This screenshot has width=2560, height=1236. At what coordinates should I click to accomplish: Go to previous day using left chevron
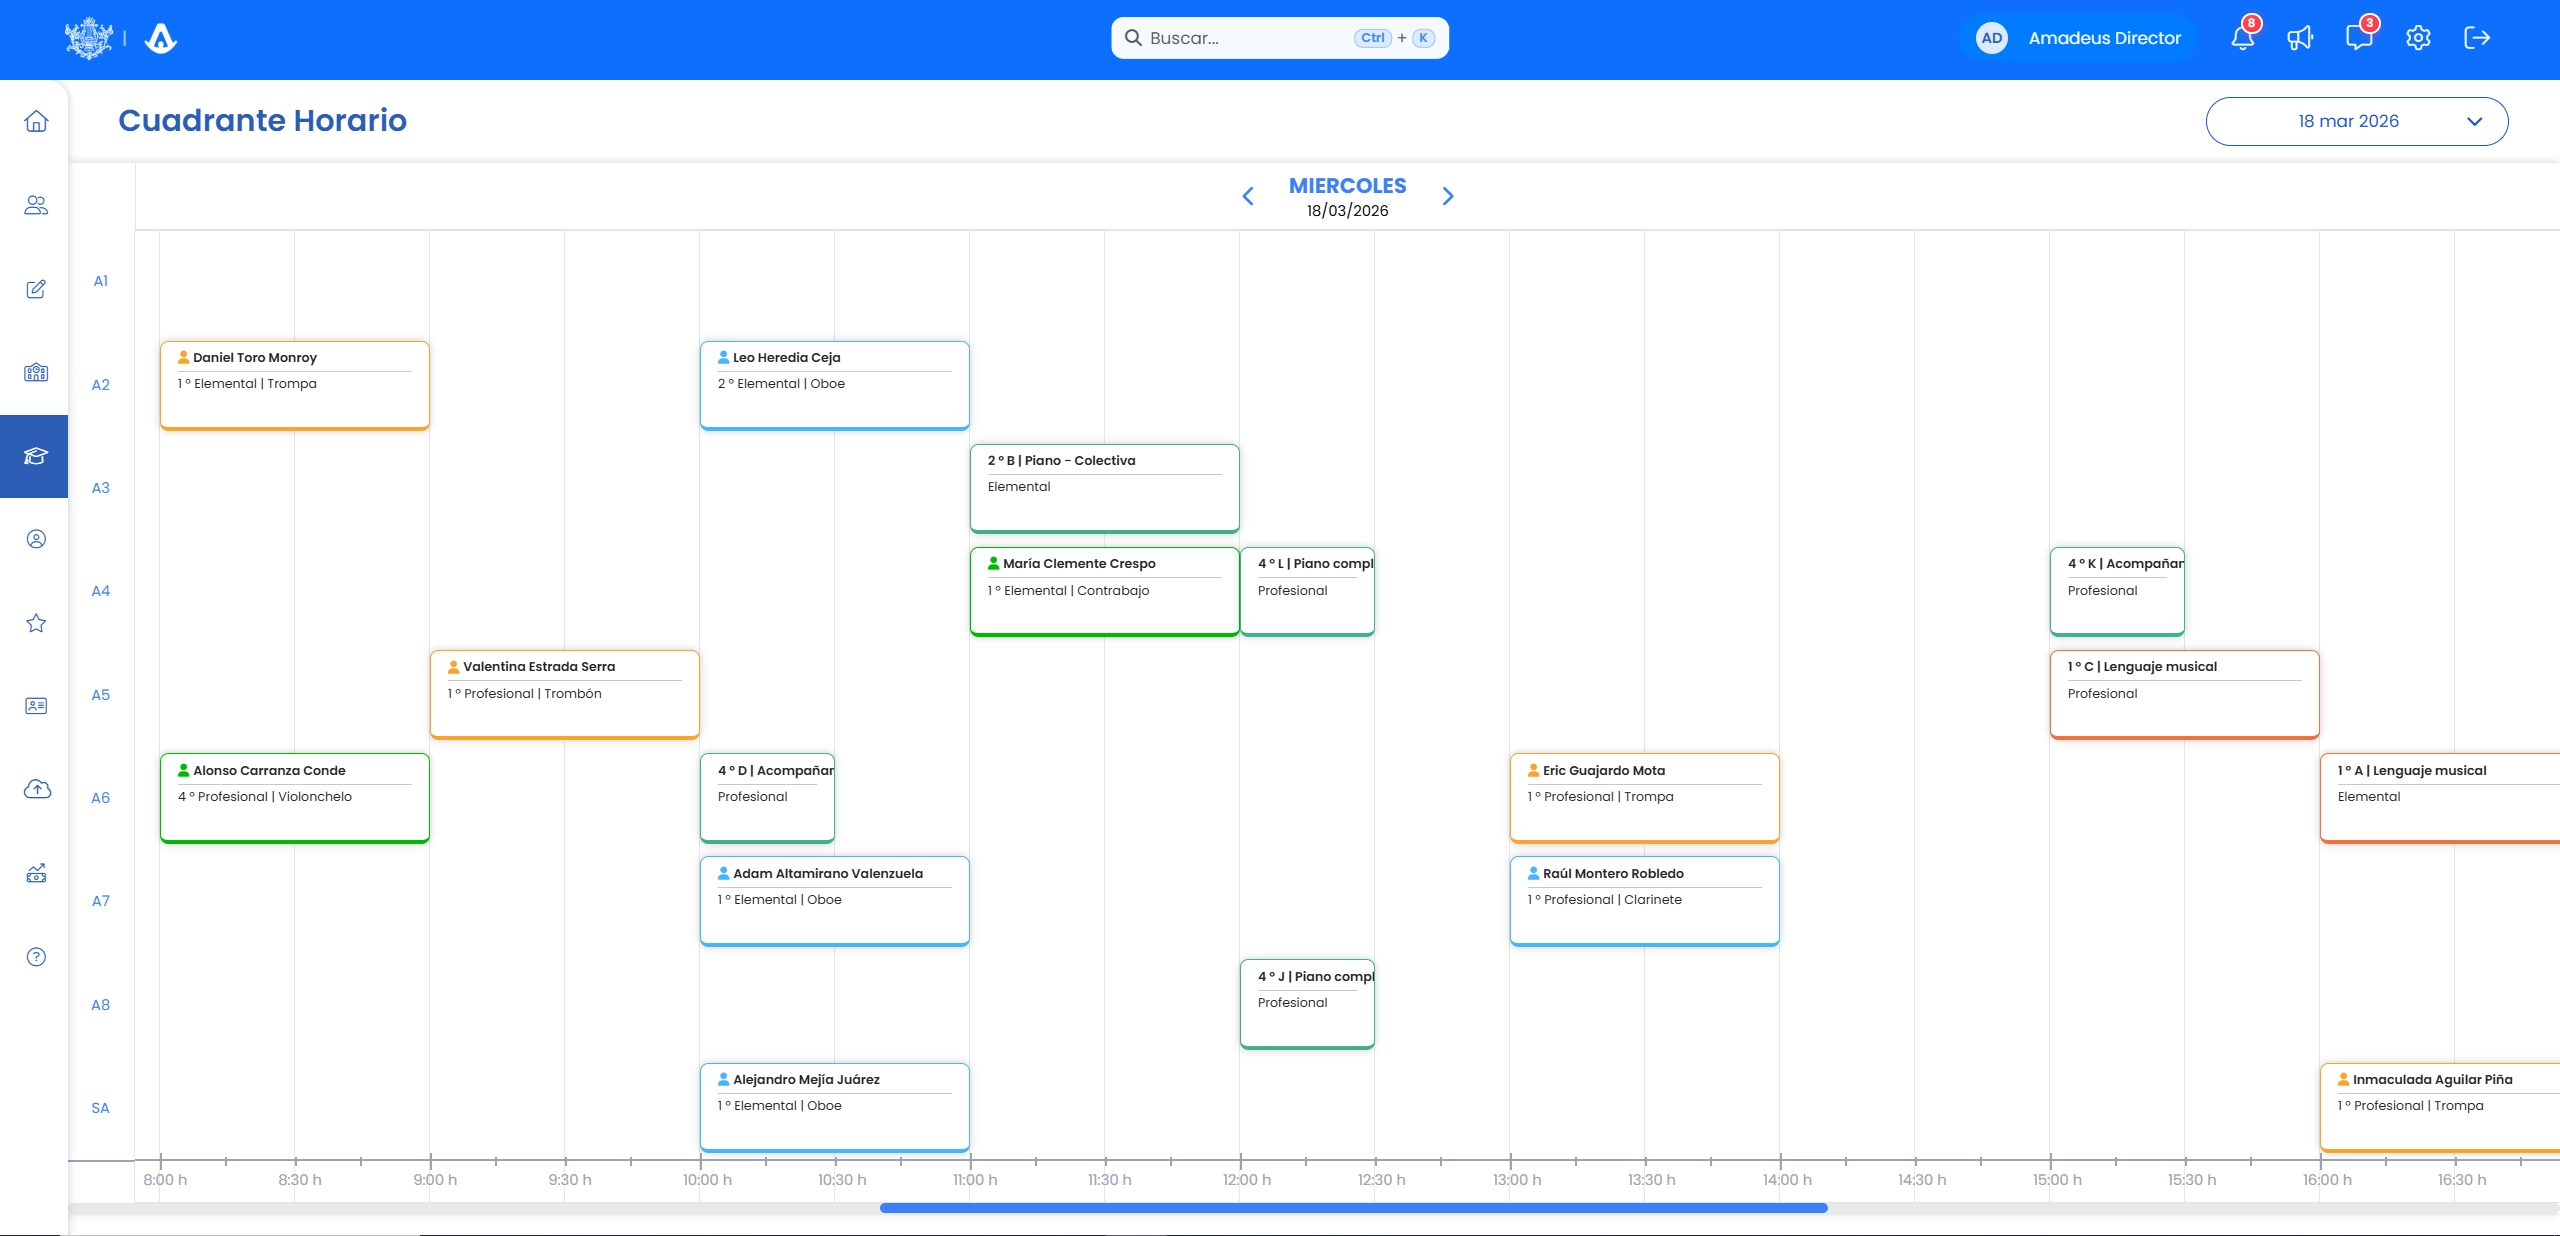1247,196
